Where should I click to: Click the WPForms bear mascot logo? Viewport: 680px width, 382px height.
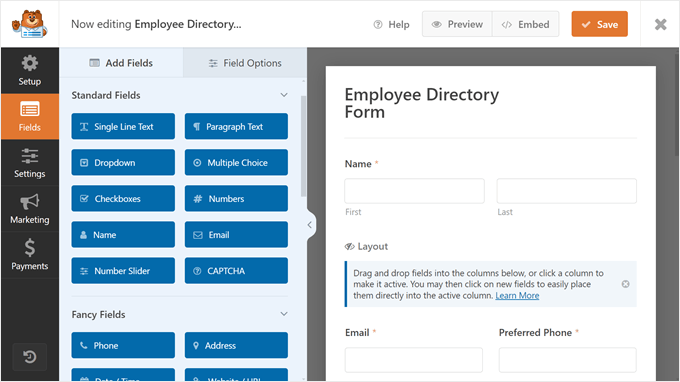29,24
